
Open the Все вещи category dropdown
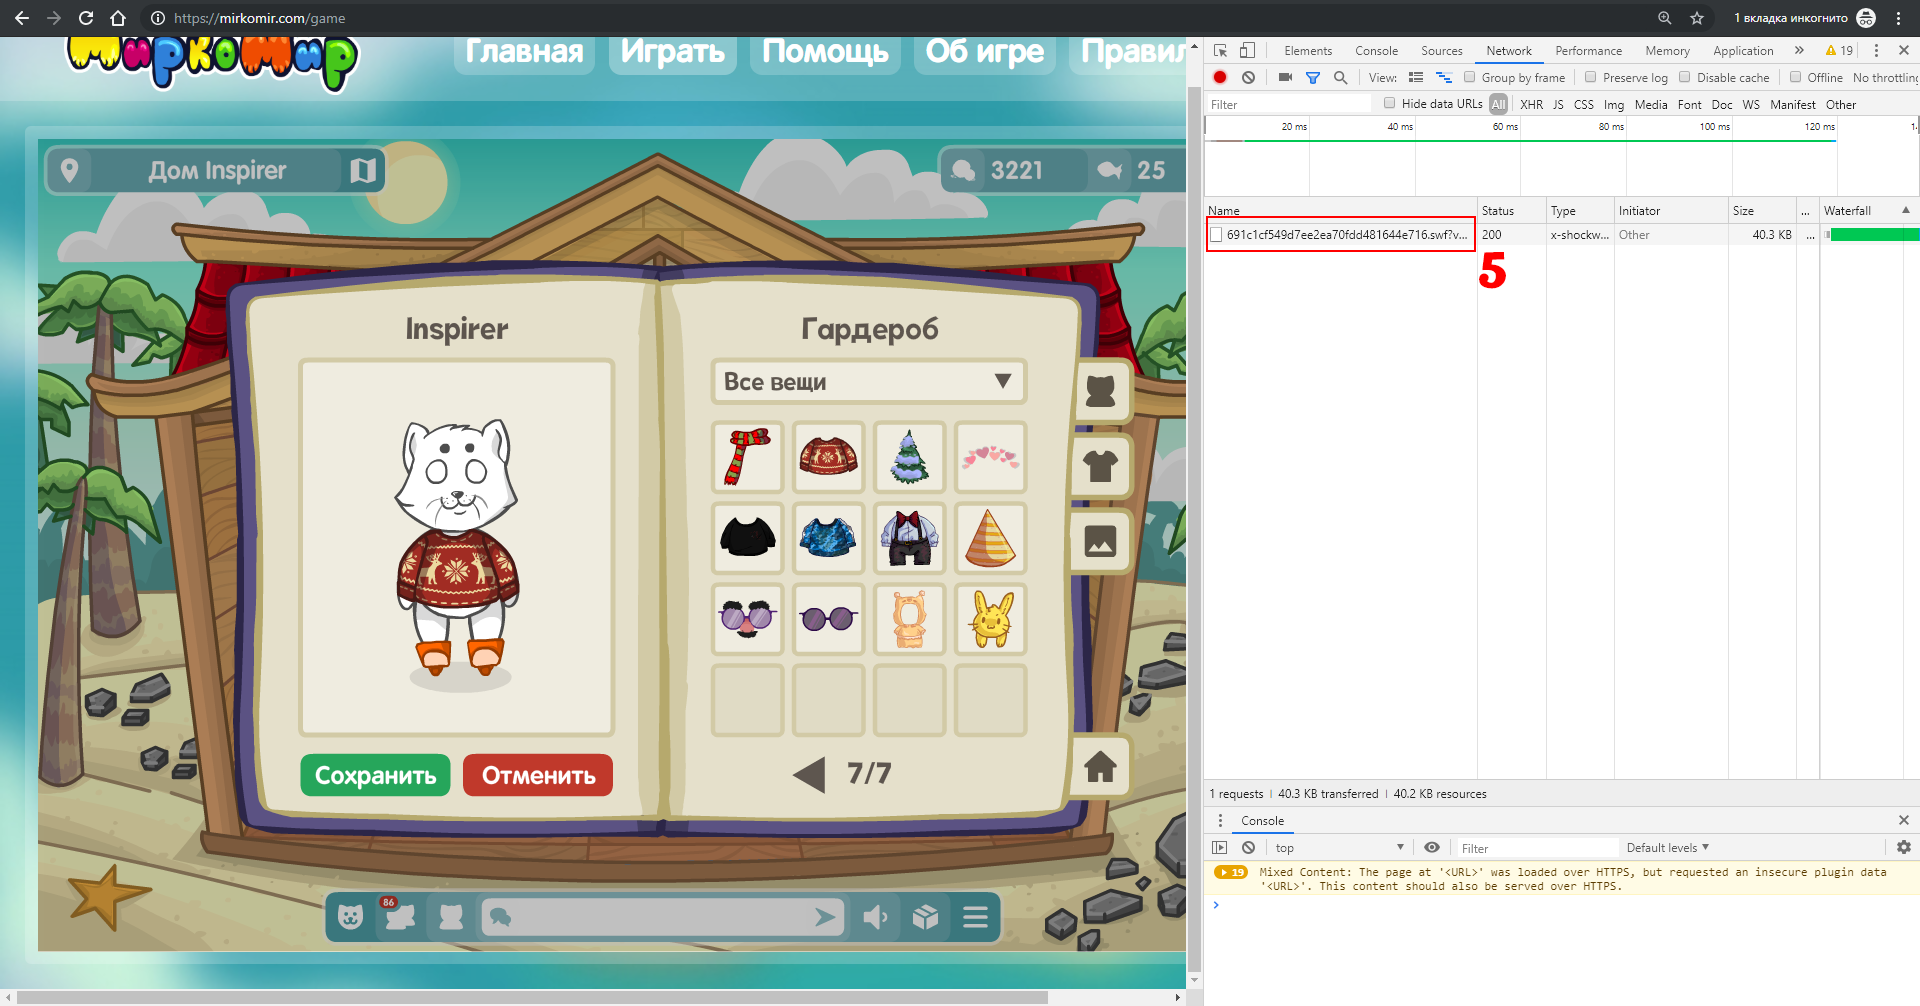tap(869, 382)
